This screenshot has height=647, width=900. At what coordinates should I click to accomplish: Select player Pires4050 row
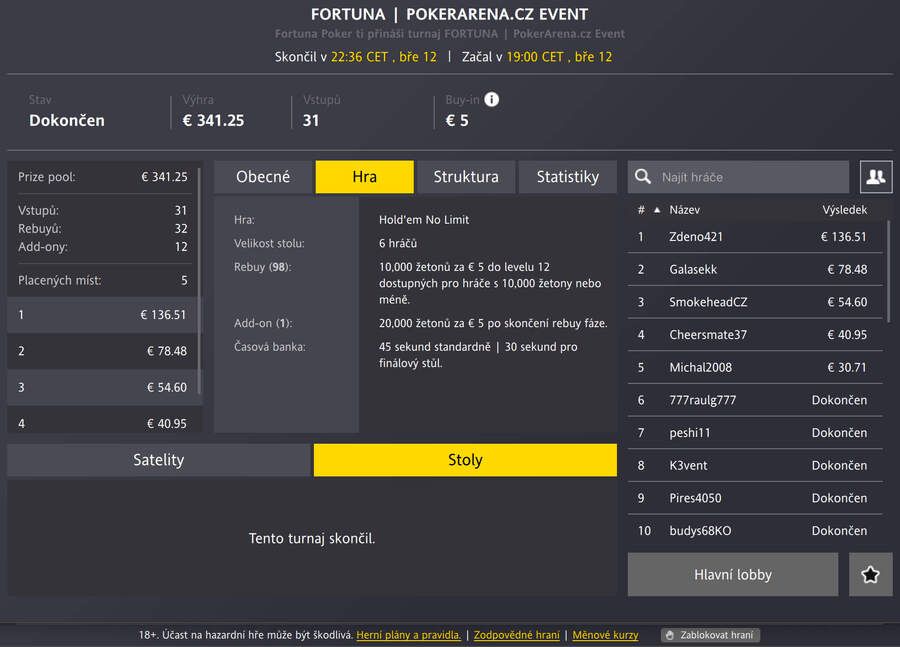pyautogui.click(x=755, y=498)
